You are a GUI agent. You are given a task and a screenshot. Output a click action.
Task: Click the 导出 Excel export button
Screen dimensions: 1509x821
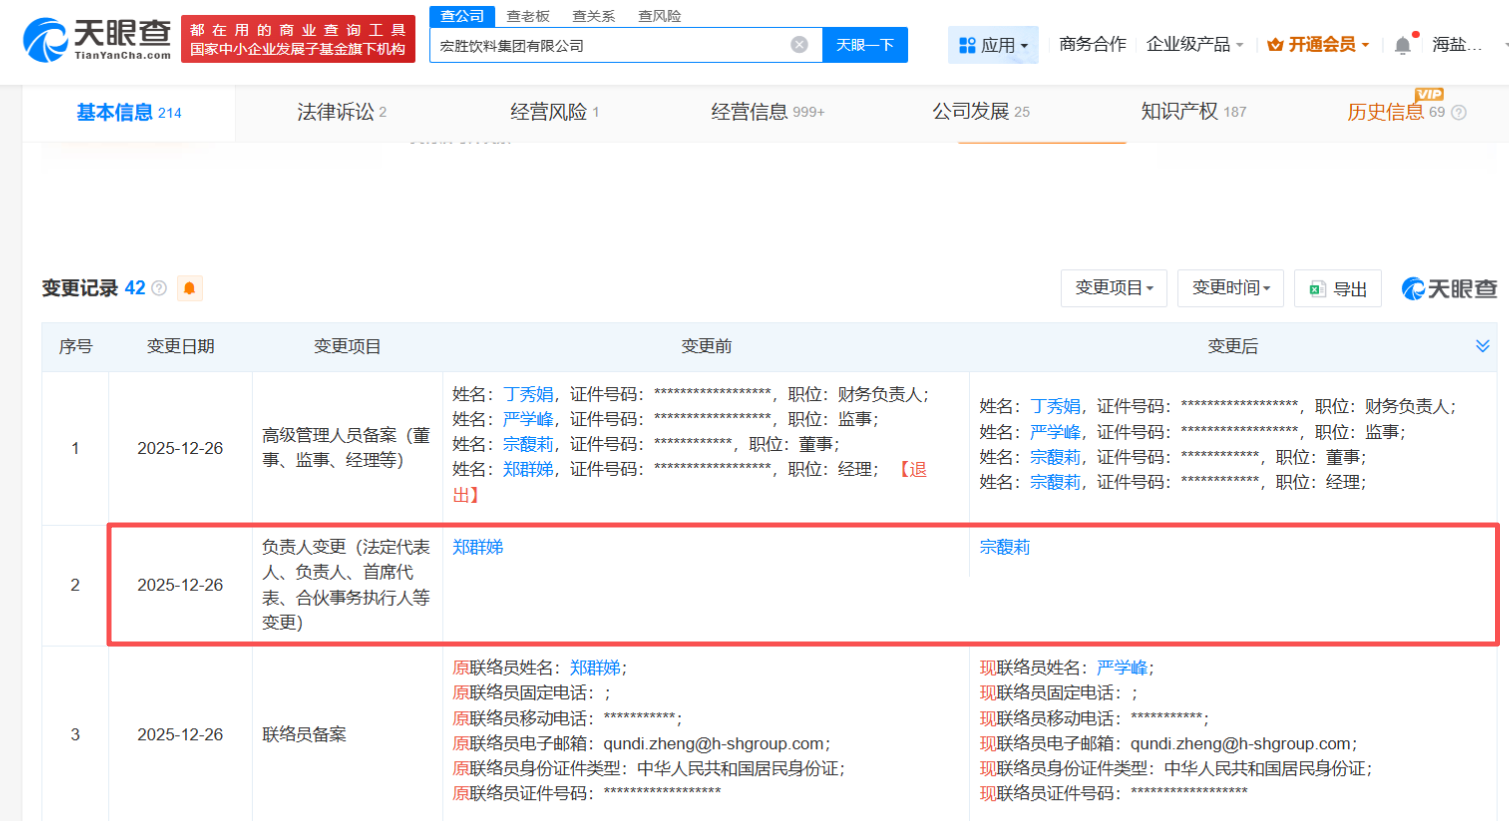click(x=1338, y=289)
